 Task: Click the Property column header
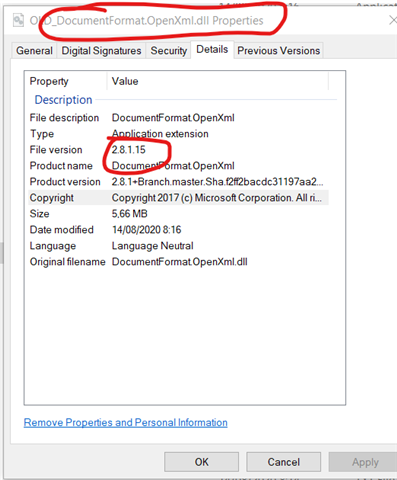tap(49, 81)
